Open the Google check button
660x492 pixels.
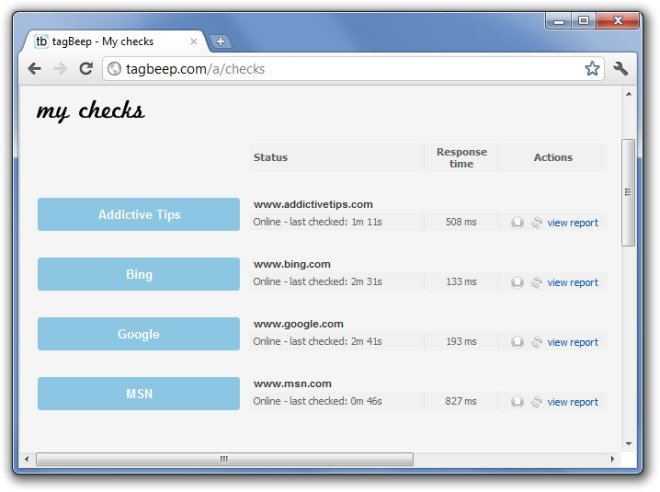pos(139,334)
